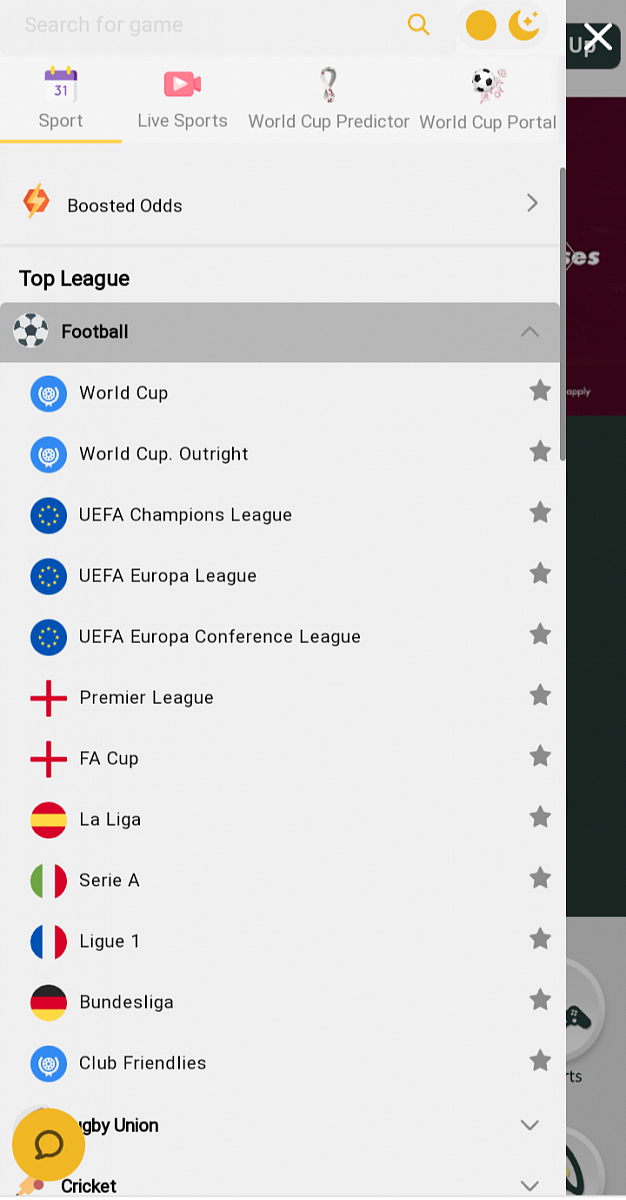
Task: Open the chat support bubble
Action: (48, 1145)
